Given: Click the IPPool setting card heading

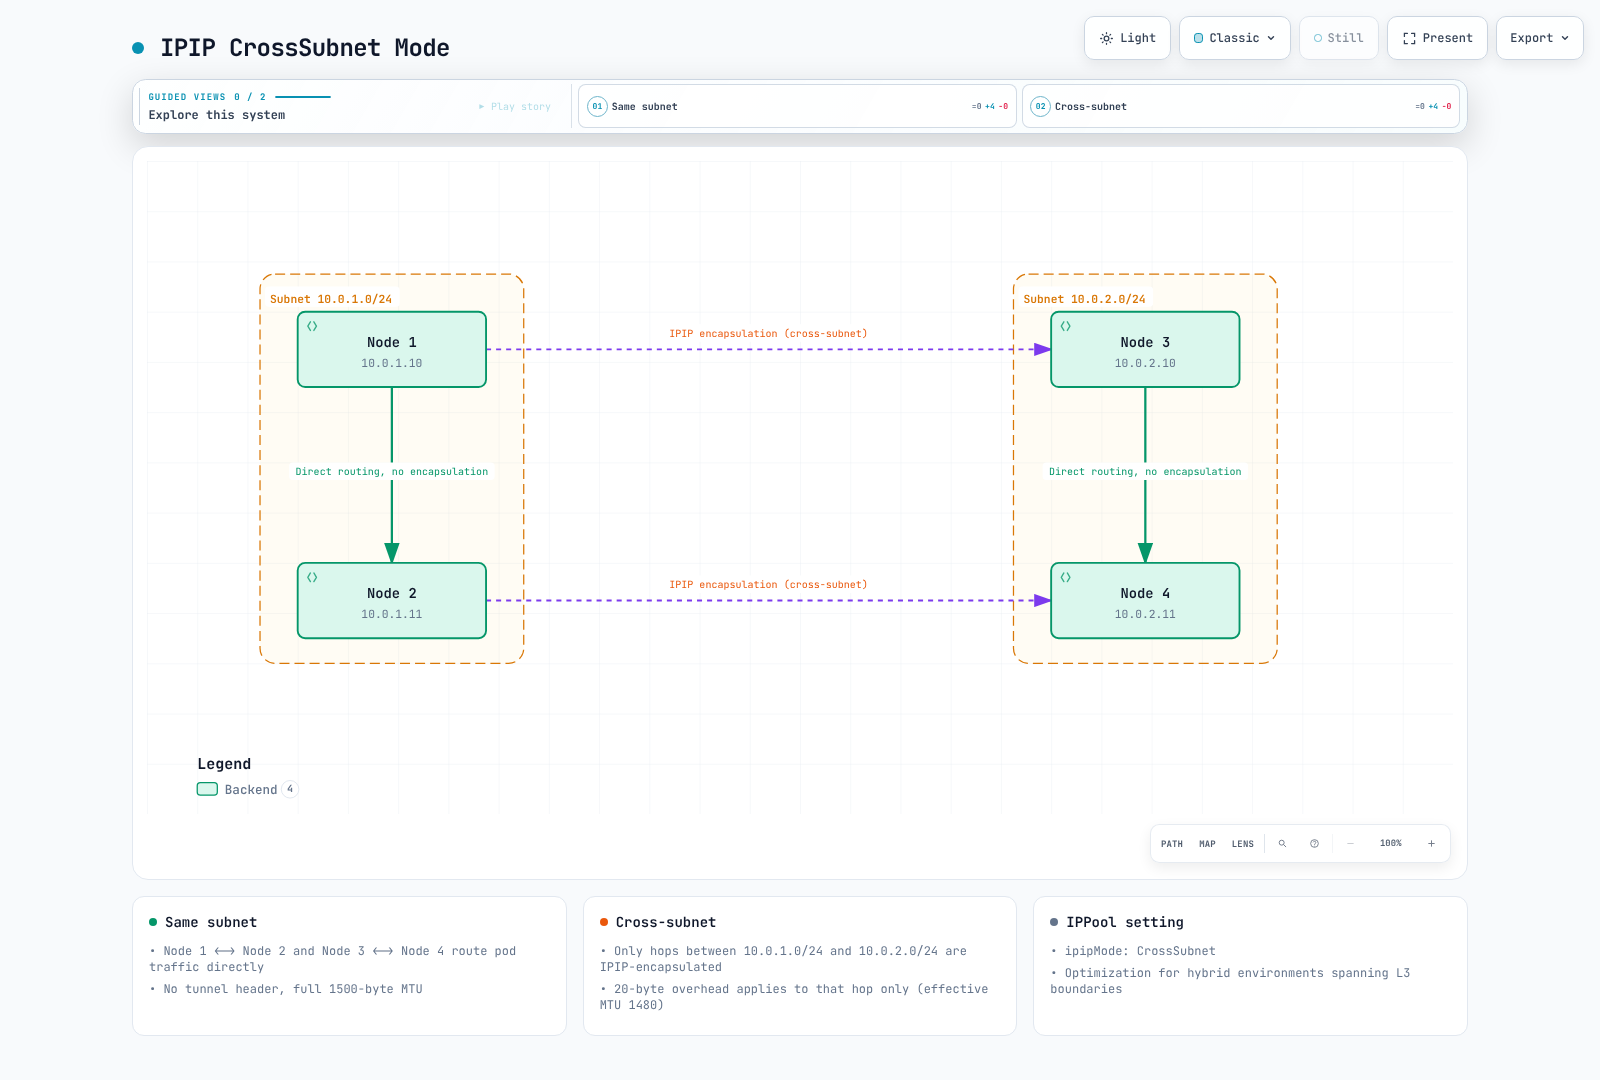Looking at the screenshot, I should pos(1125,922).
